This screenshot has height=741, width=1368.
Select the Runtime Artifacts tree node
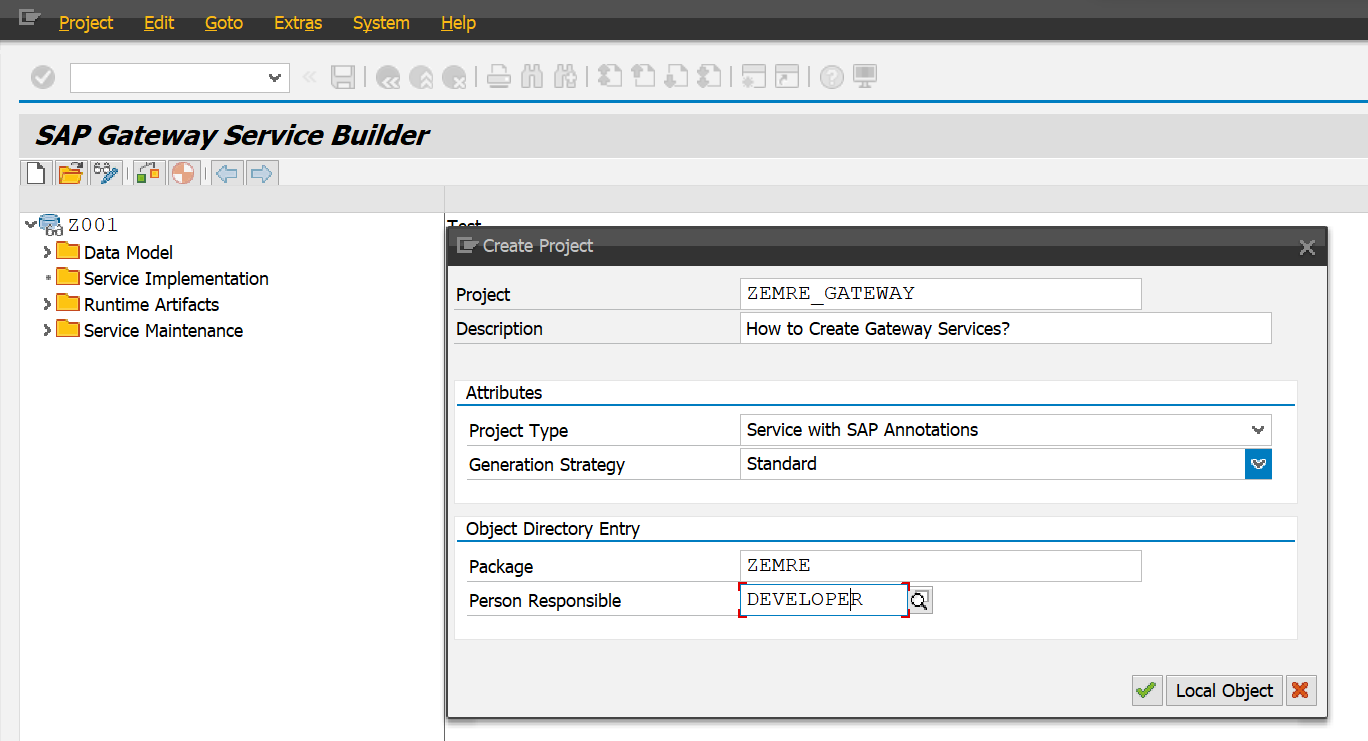pyautogui.click(x=151, y=304)
